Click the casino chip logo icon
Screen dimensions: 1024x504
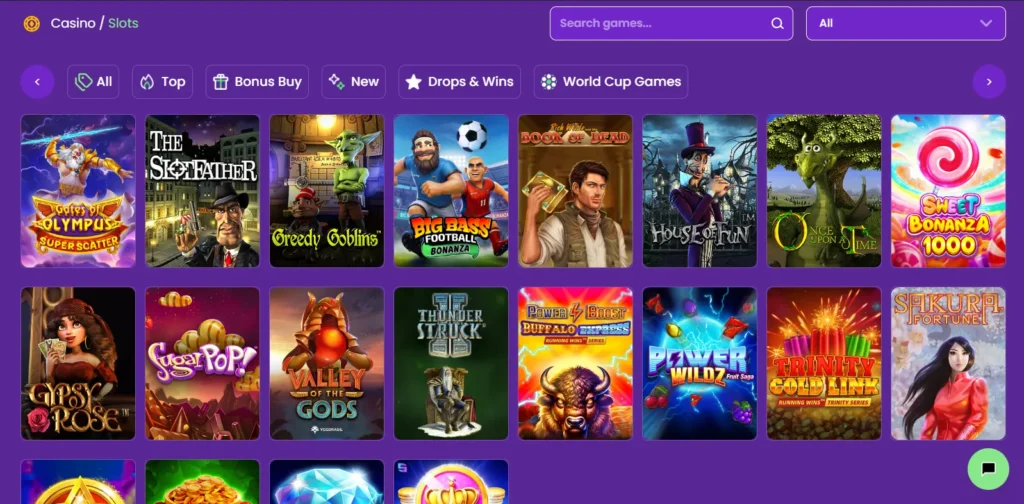(x=31, y=24)
